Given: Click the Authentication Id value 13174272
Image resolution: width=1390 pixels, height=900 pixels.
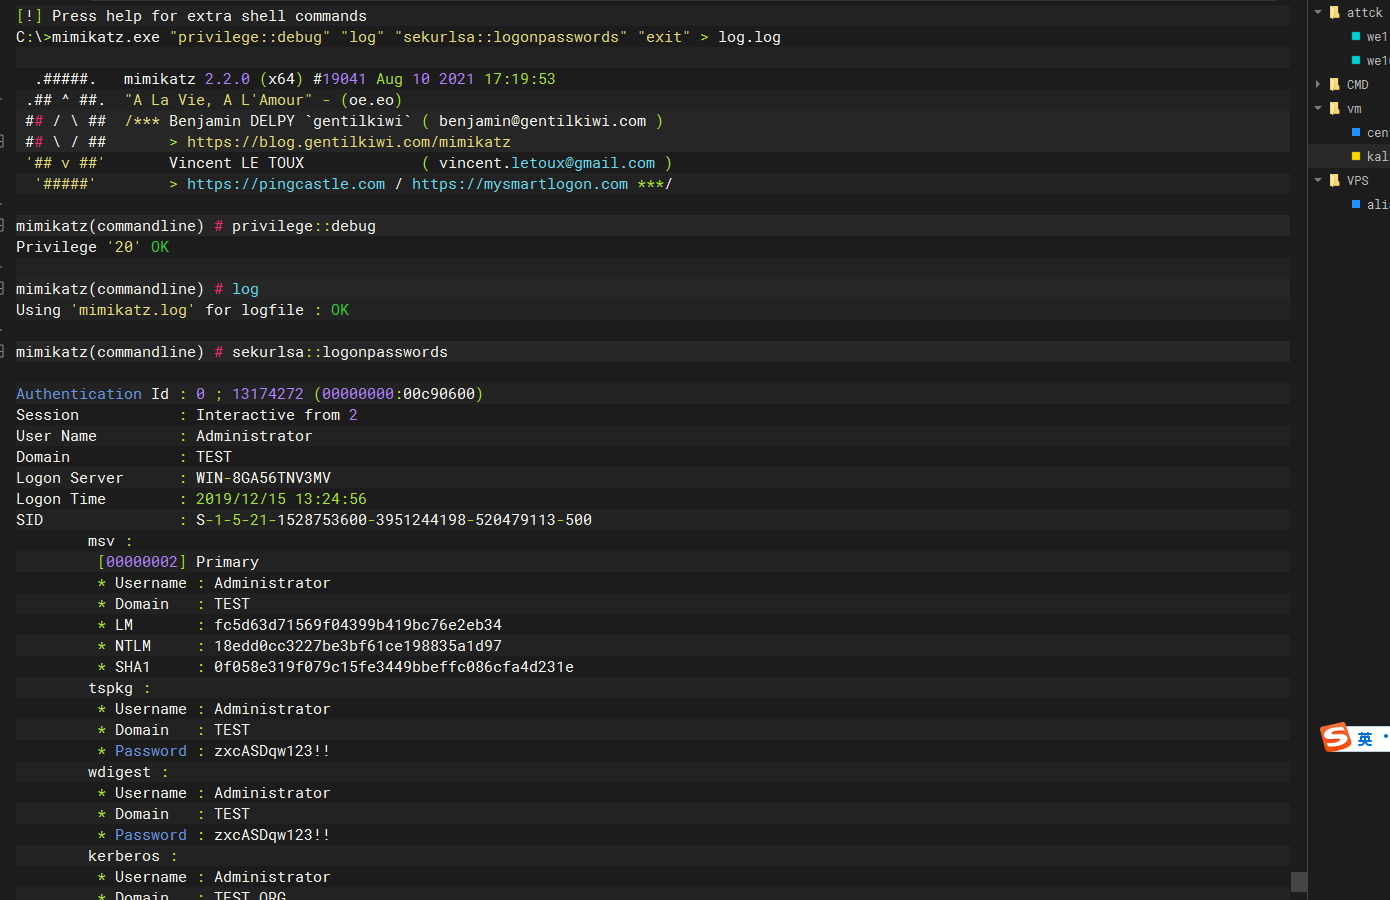Looking at the screenshot, I should [x=267, y=394].
